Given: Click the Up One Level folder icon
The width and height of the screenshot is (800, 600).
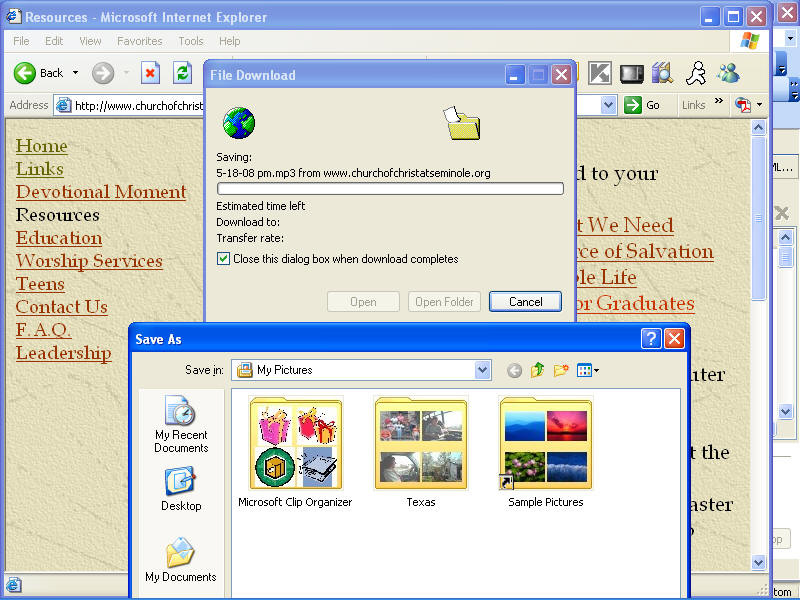Looking at the screenshot, I should (x=538, y=370).
